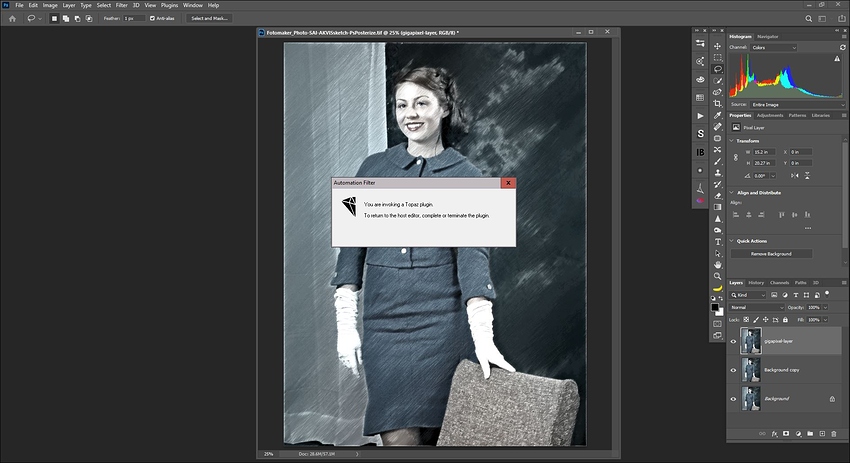Select the Crop tool
This screenshot has height=463, width=850.
point(718,104)
